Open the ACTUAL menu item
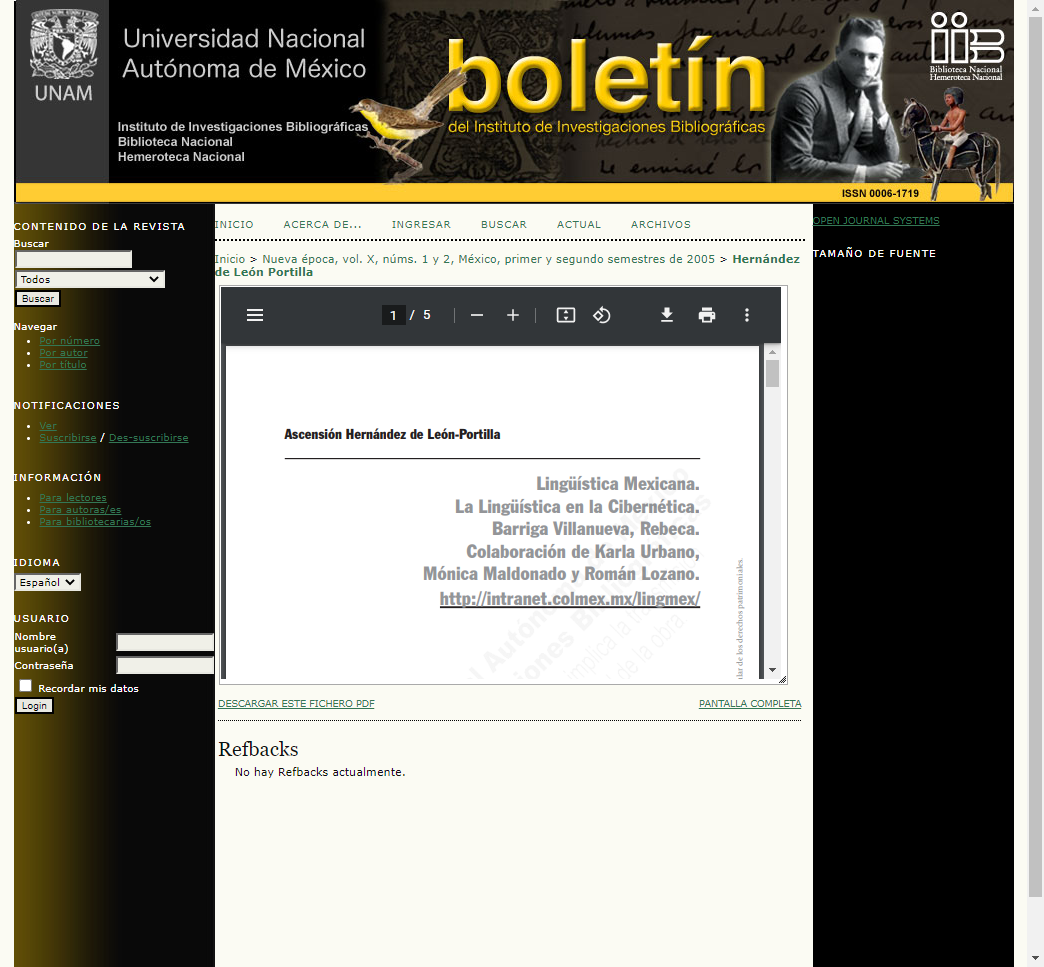The width and height of the screenshot is (1044, 967). point(579,224)
